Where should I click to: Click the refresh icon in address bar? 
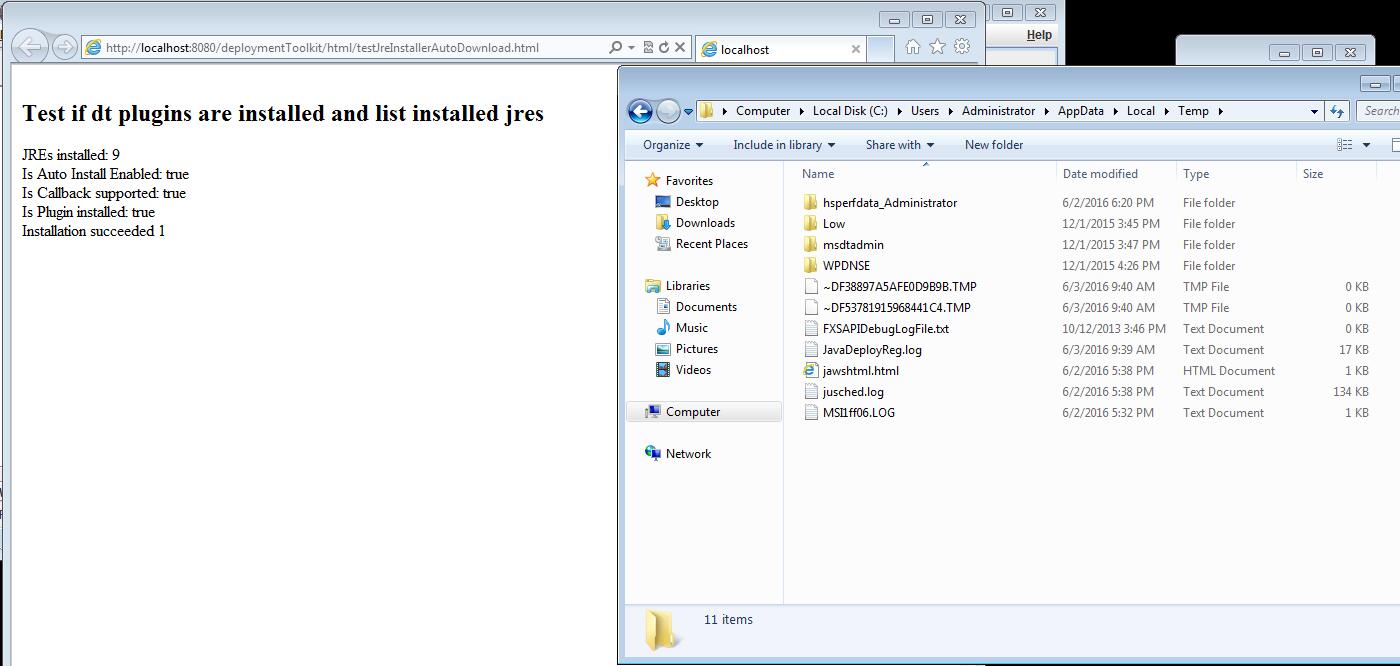(664, 47)
